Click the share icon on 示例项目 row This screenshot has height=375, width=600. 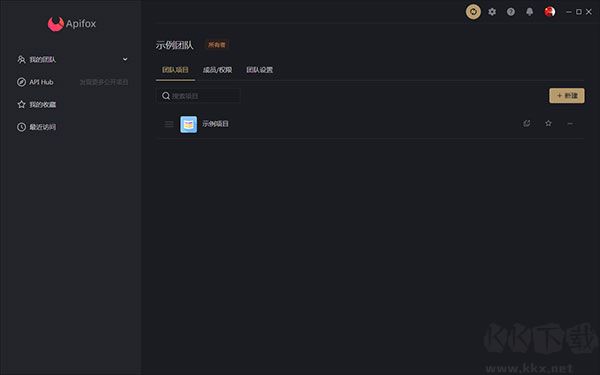pos(527,123)
